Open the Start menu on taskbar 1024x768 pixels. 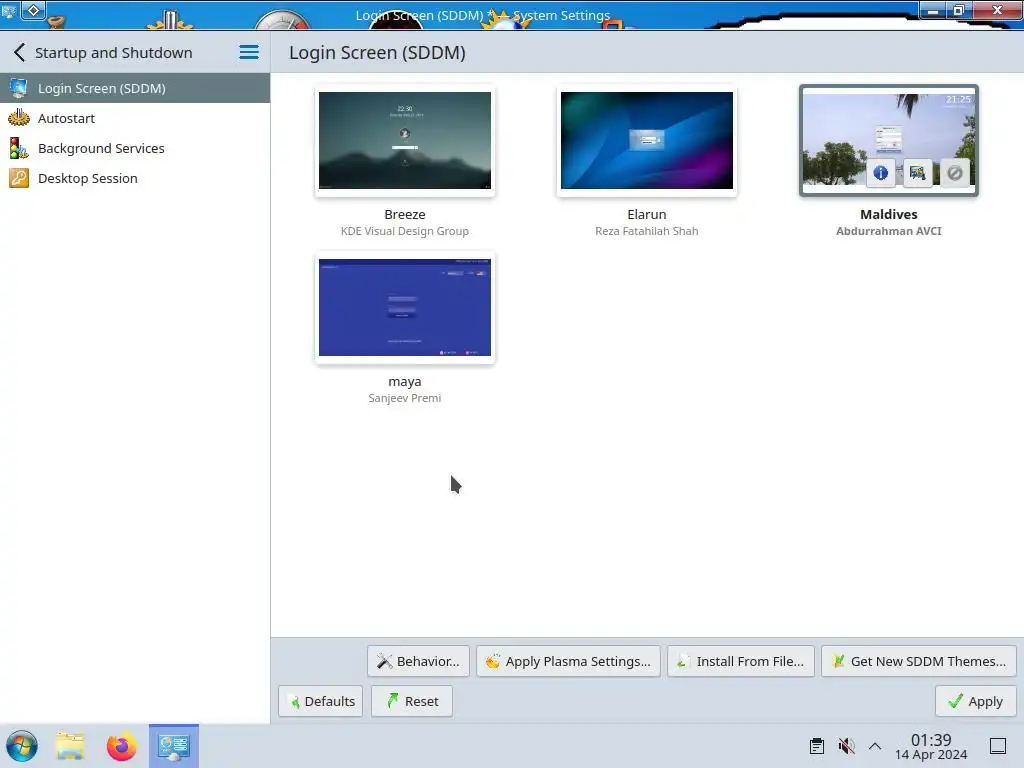(22, 746)
